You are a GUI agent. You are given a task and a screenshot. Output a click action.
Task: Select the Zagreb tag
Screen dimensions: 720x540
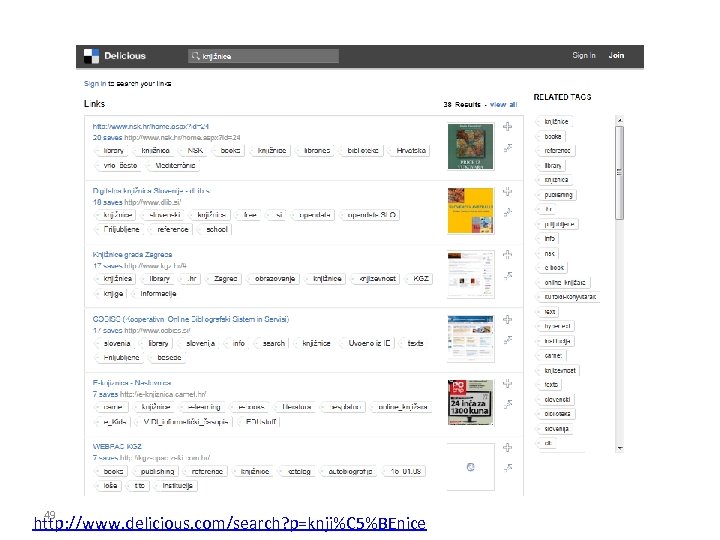pyautogui.click(x=224, y=279)
